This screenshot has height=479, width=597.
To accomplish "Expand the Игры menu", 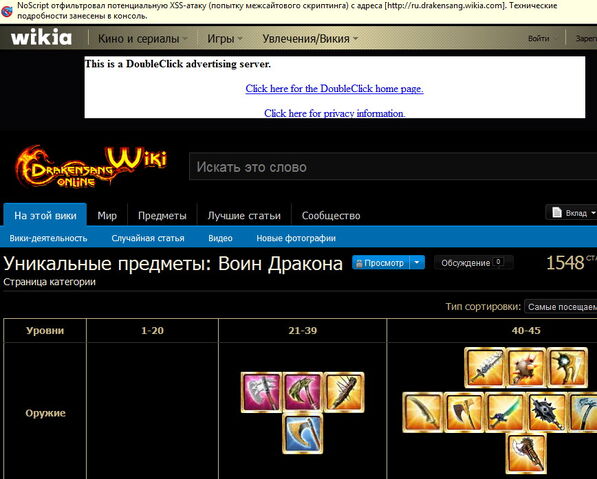I will [x=225, y=38].
